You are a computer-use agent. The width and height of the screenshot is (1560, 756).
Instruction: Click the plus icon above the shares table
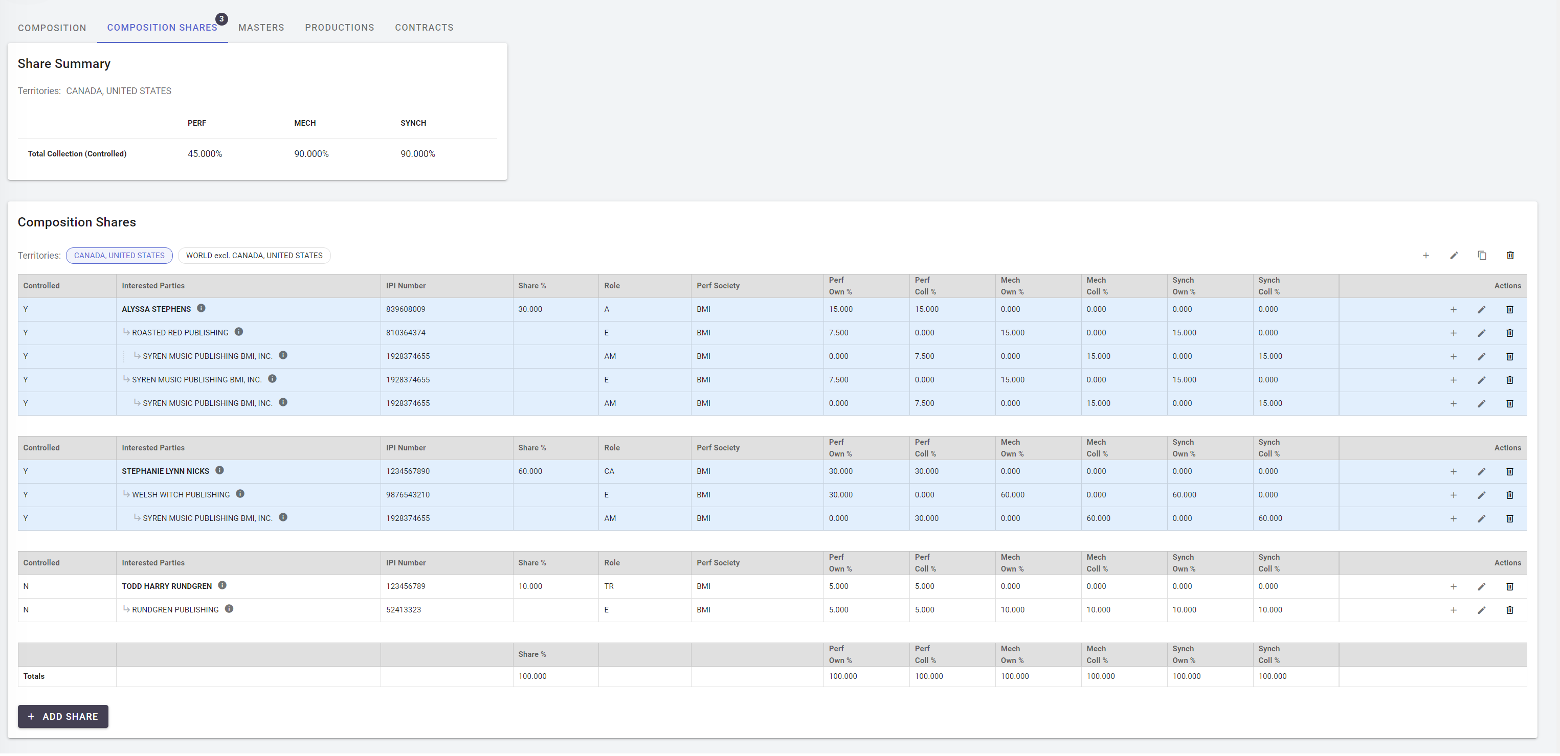point(1426,256)
